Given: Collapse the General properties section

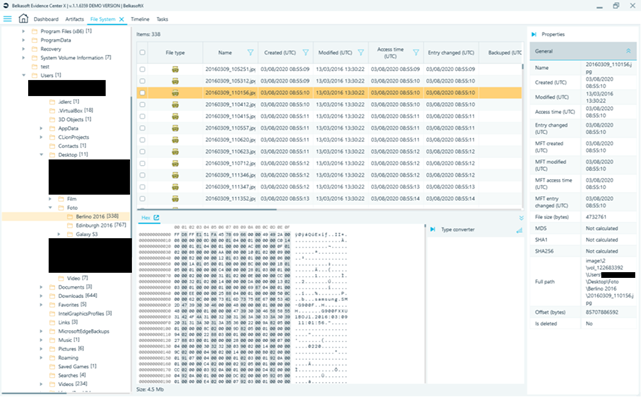Looking at the screenshot, I should tap(628, 51).
